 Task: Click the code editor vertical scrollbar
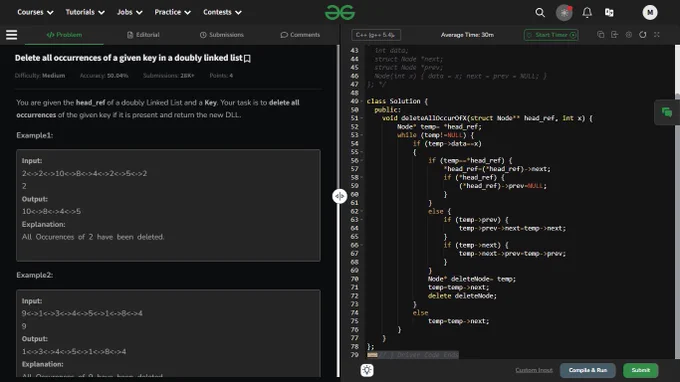(x=677, y=202)
